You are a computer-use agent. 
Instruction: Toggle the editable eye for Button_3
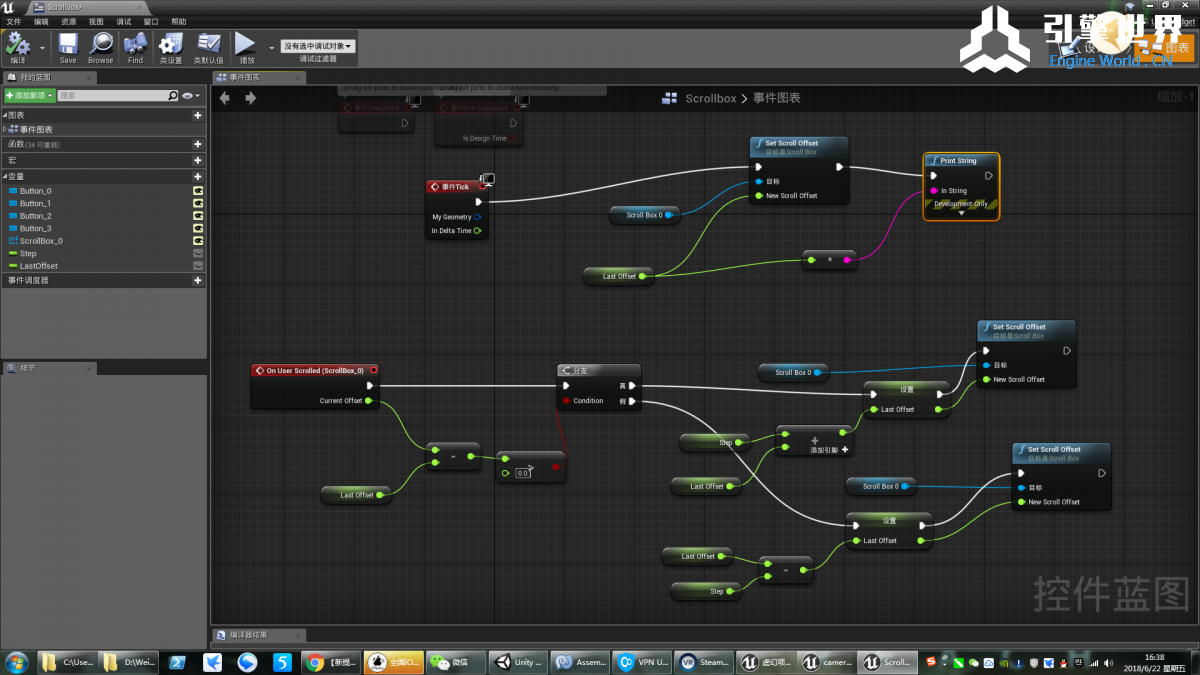point(197,228)
